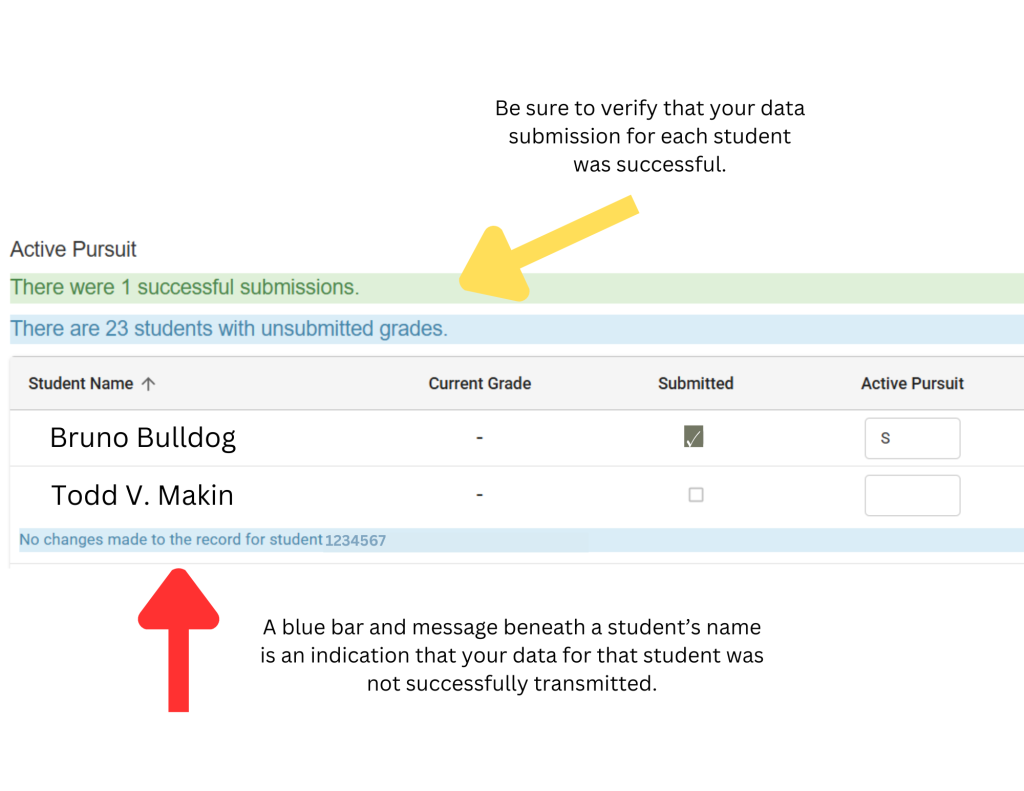Sort by the Student Name column header
The width and height of the screenshot is (1024, 791).
81,384
